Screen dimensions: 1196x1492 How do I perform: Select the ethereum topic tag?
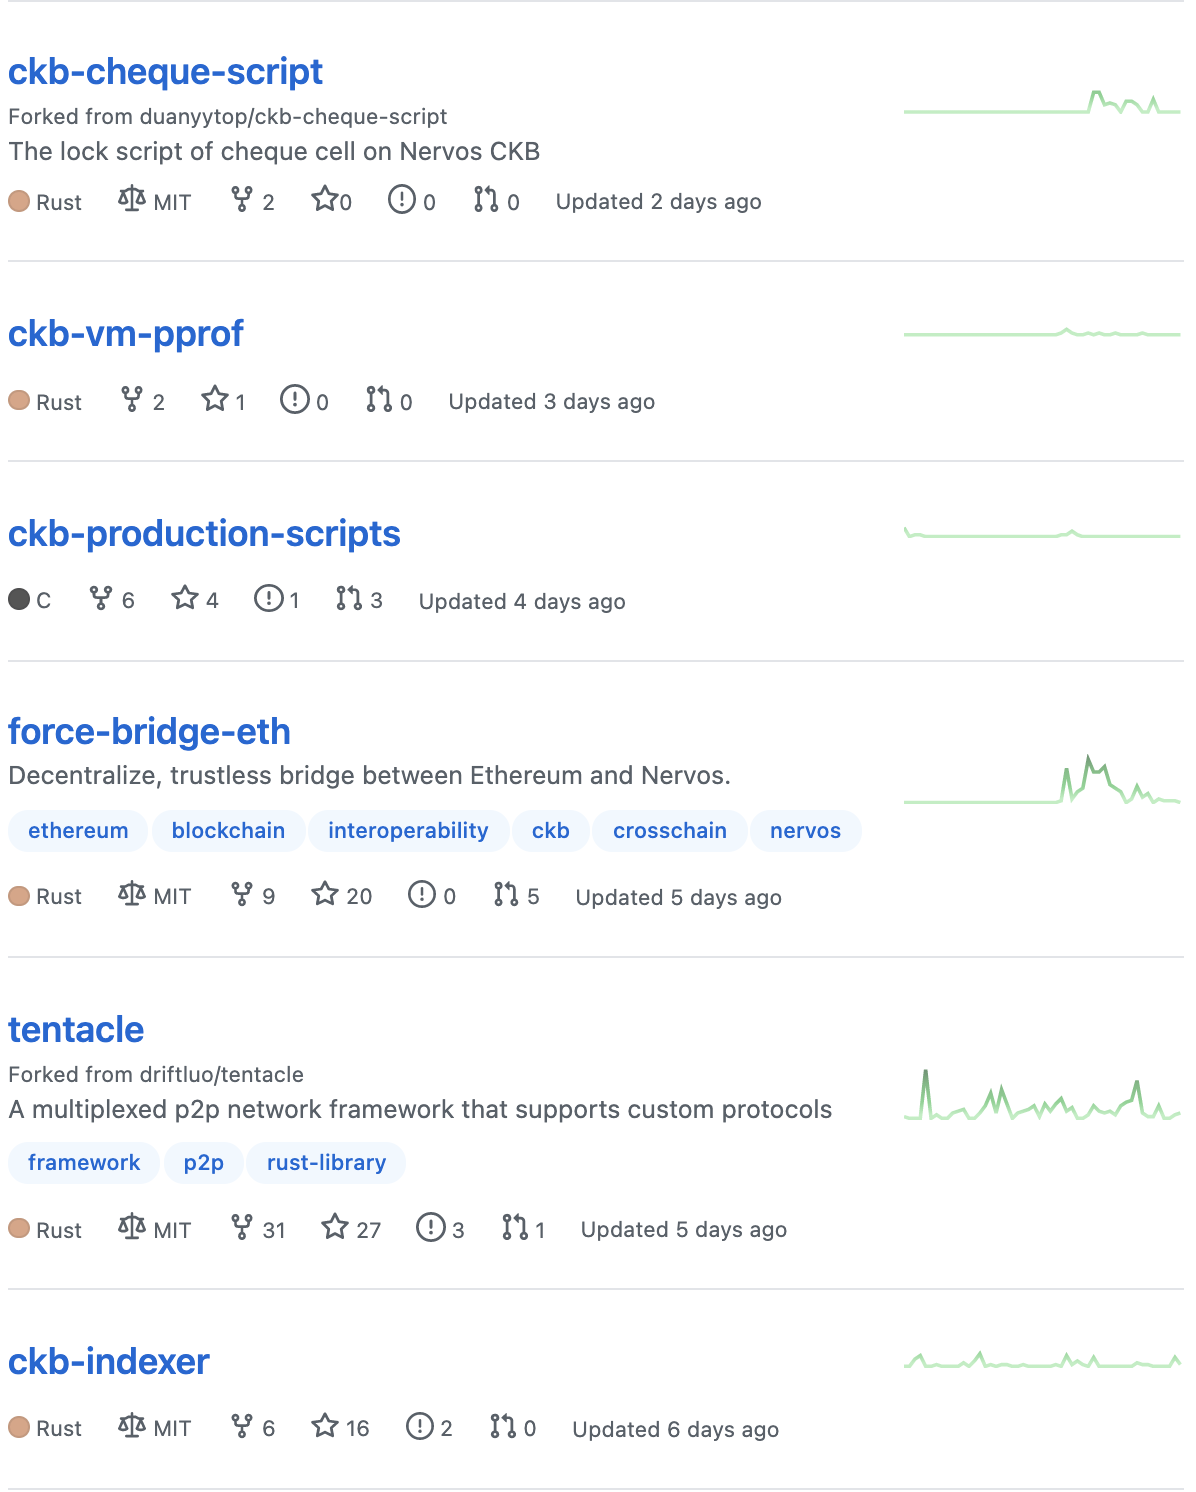[78, 831]
